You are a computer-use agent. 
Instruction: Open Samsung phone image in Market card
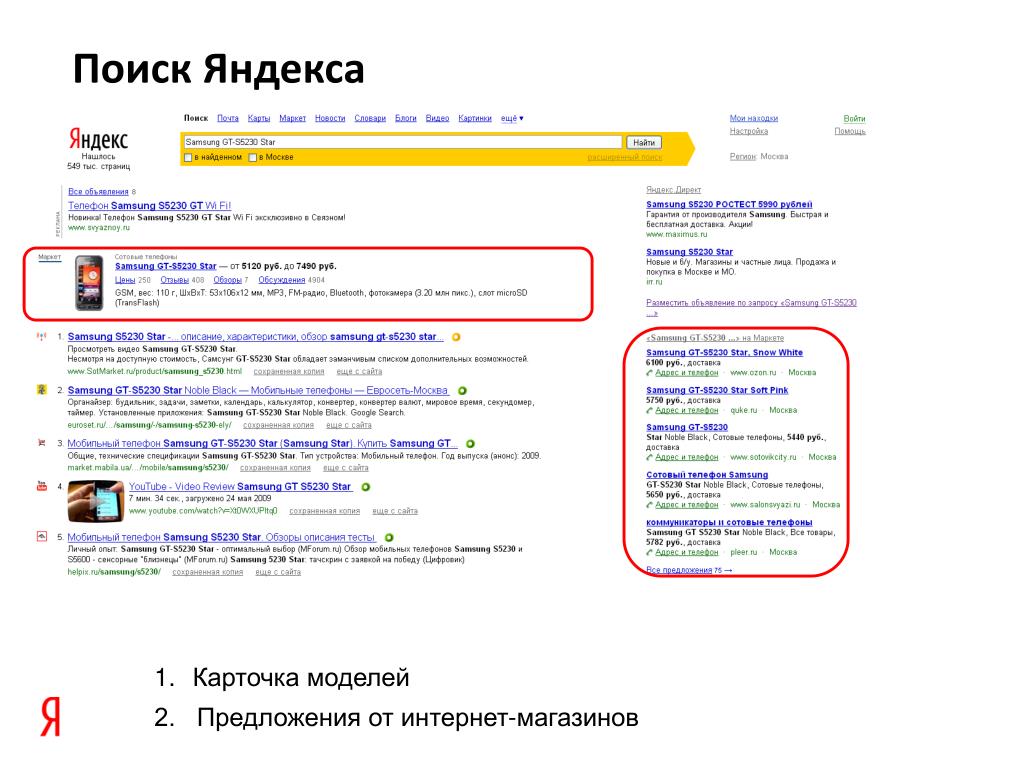click(89, 283)
